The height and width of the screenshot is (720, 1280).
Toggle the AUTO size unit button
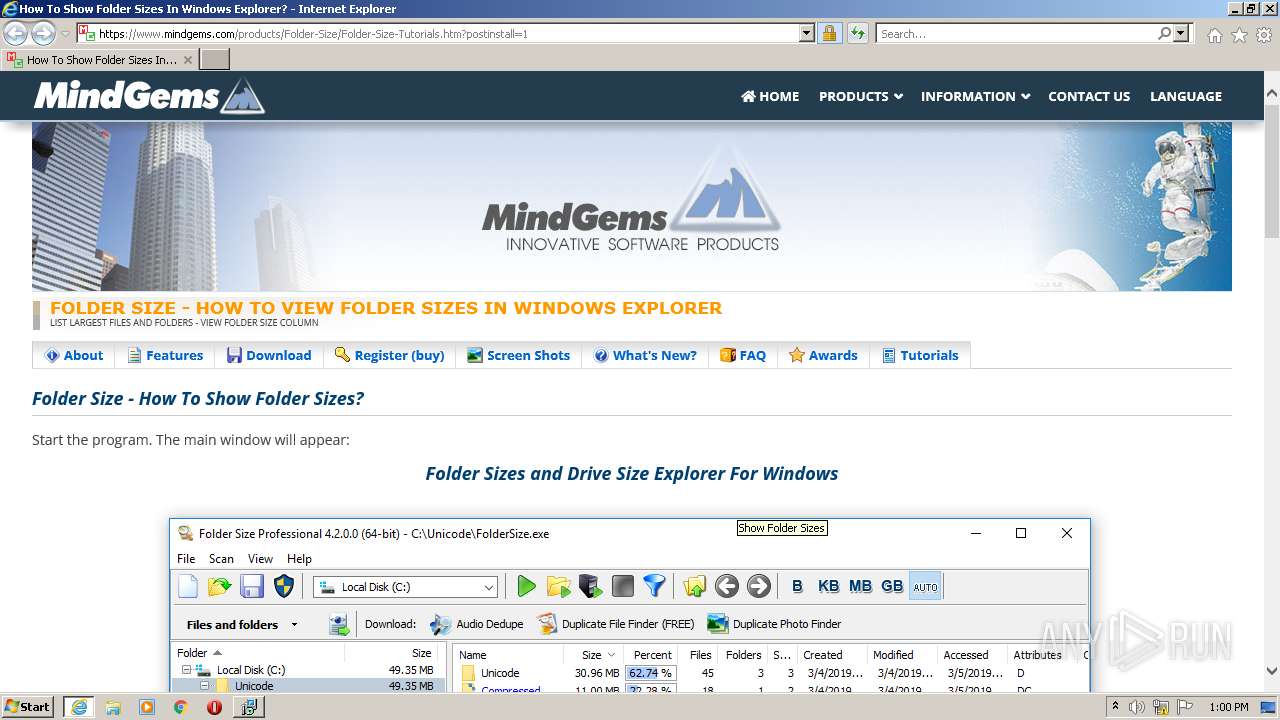click(x=925, y=587)
